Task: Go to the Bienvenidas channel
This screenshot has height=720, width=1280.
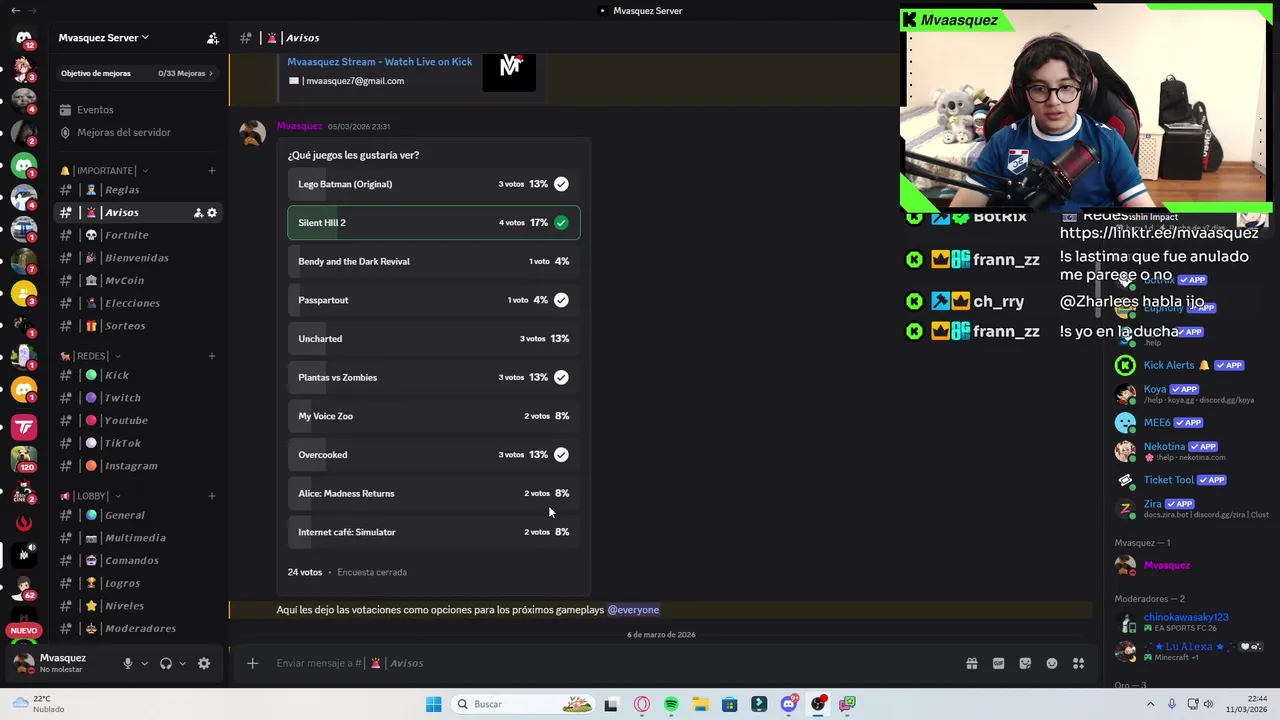Action: (138, 258)
